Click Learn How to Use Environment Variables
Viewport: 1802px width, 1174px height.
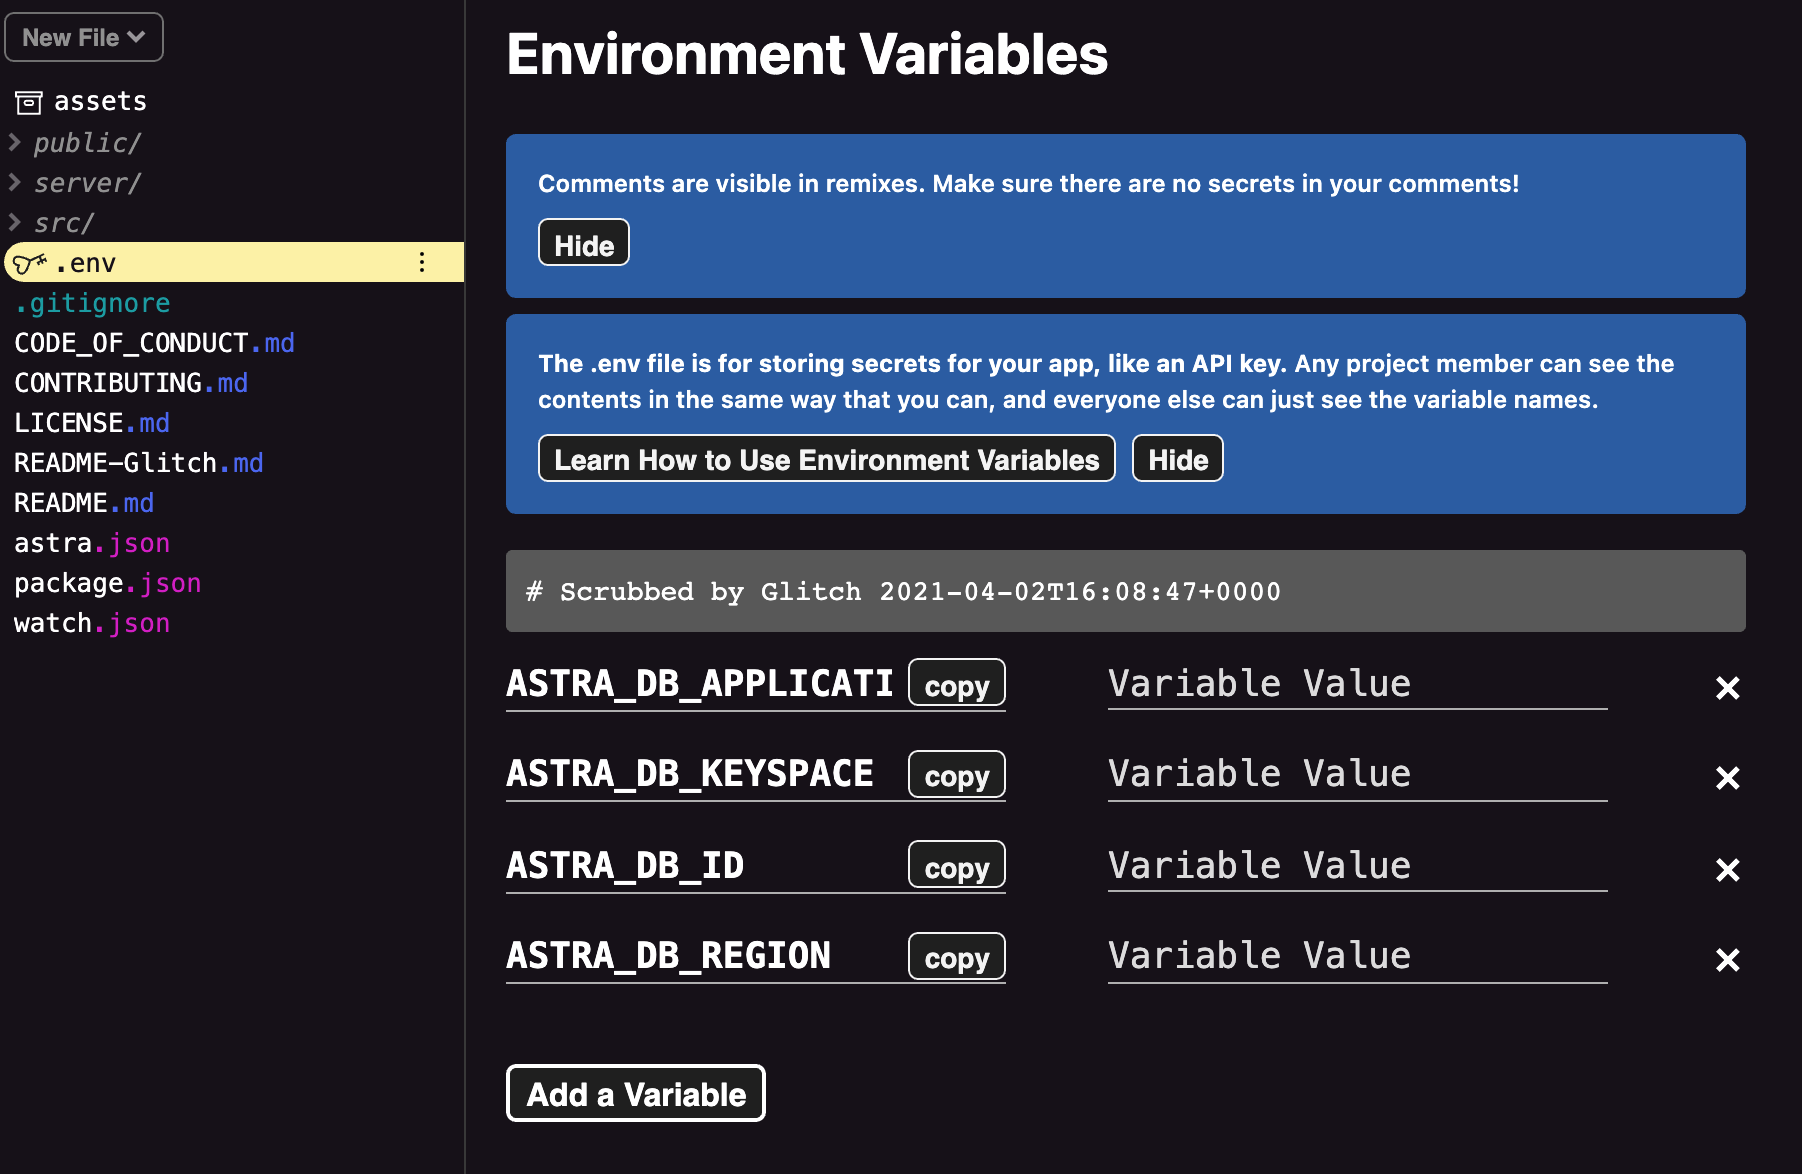[x=826, y=459]
